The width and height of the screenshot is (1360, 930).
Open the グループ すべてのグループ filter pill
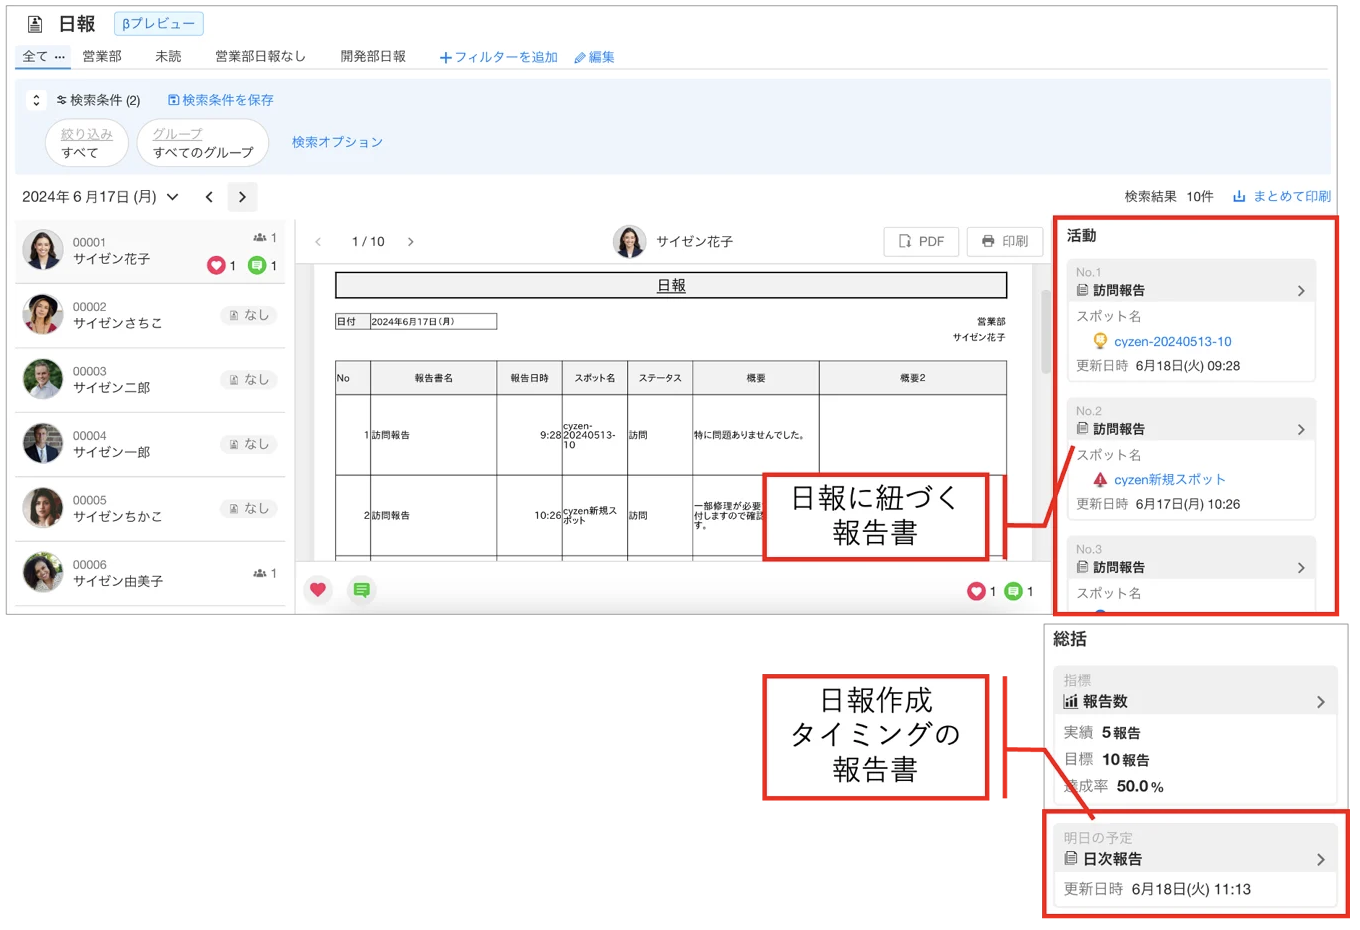(203, 143)
